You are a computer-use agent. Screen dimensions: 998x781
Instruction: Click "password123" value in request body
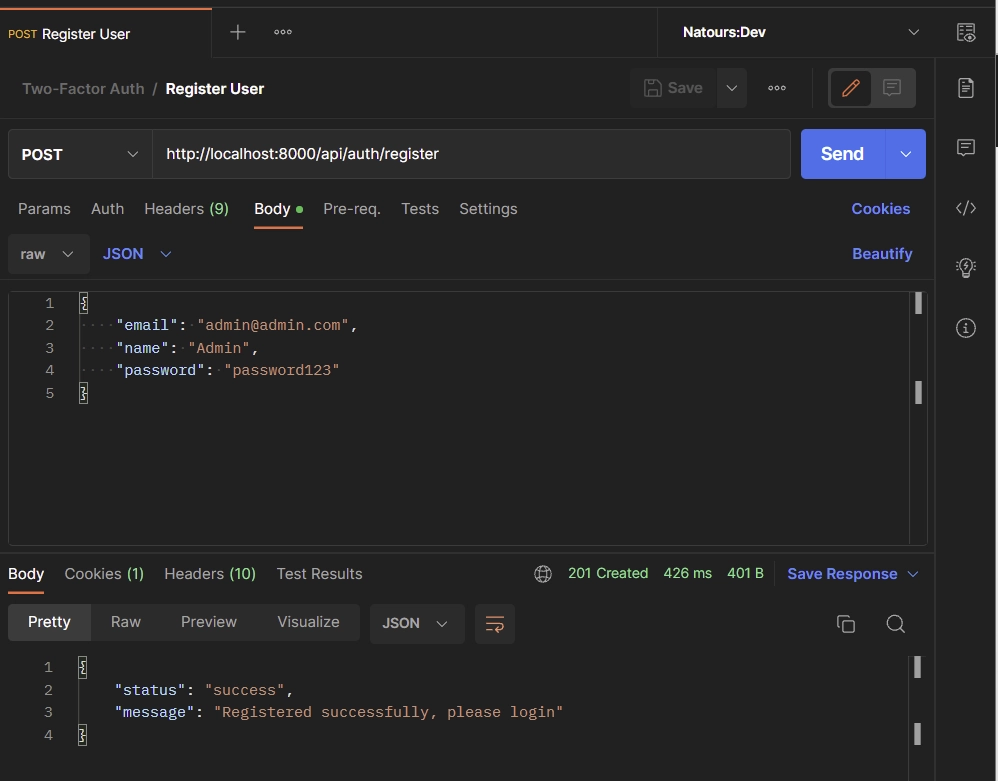pyautogui.click(x=282, y=370)
